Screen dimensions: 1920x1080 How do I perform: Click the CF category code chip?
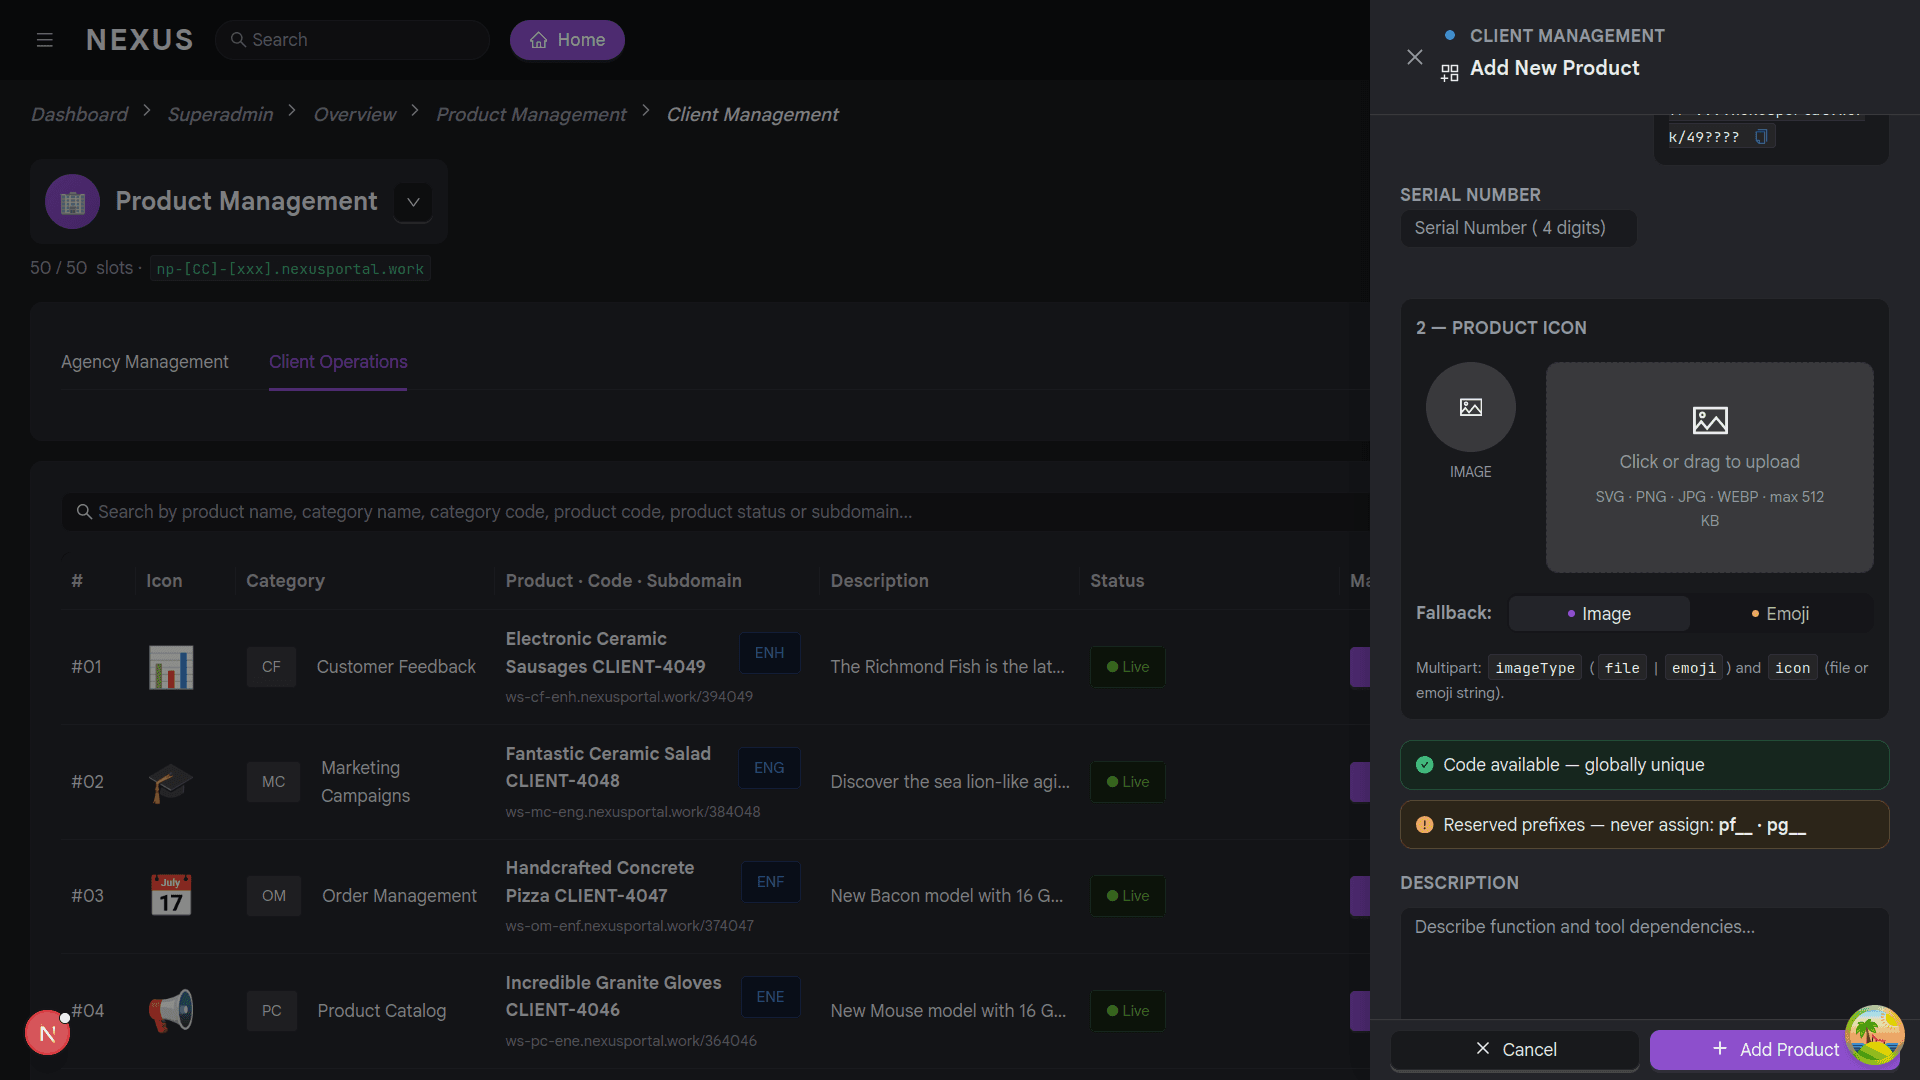tap(271, 667)
